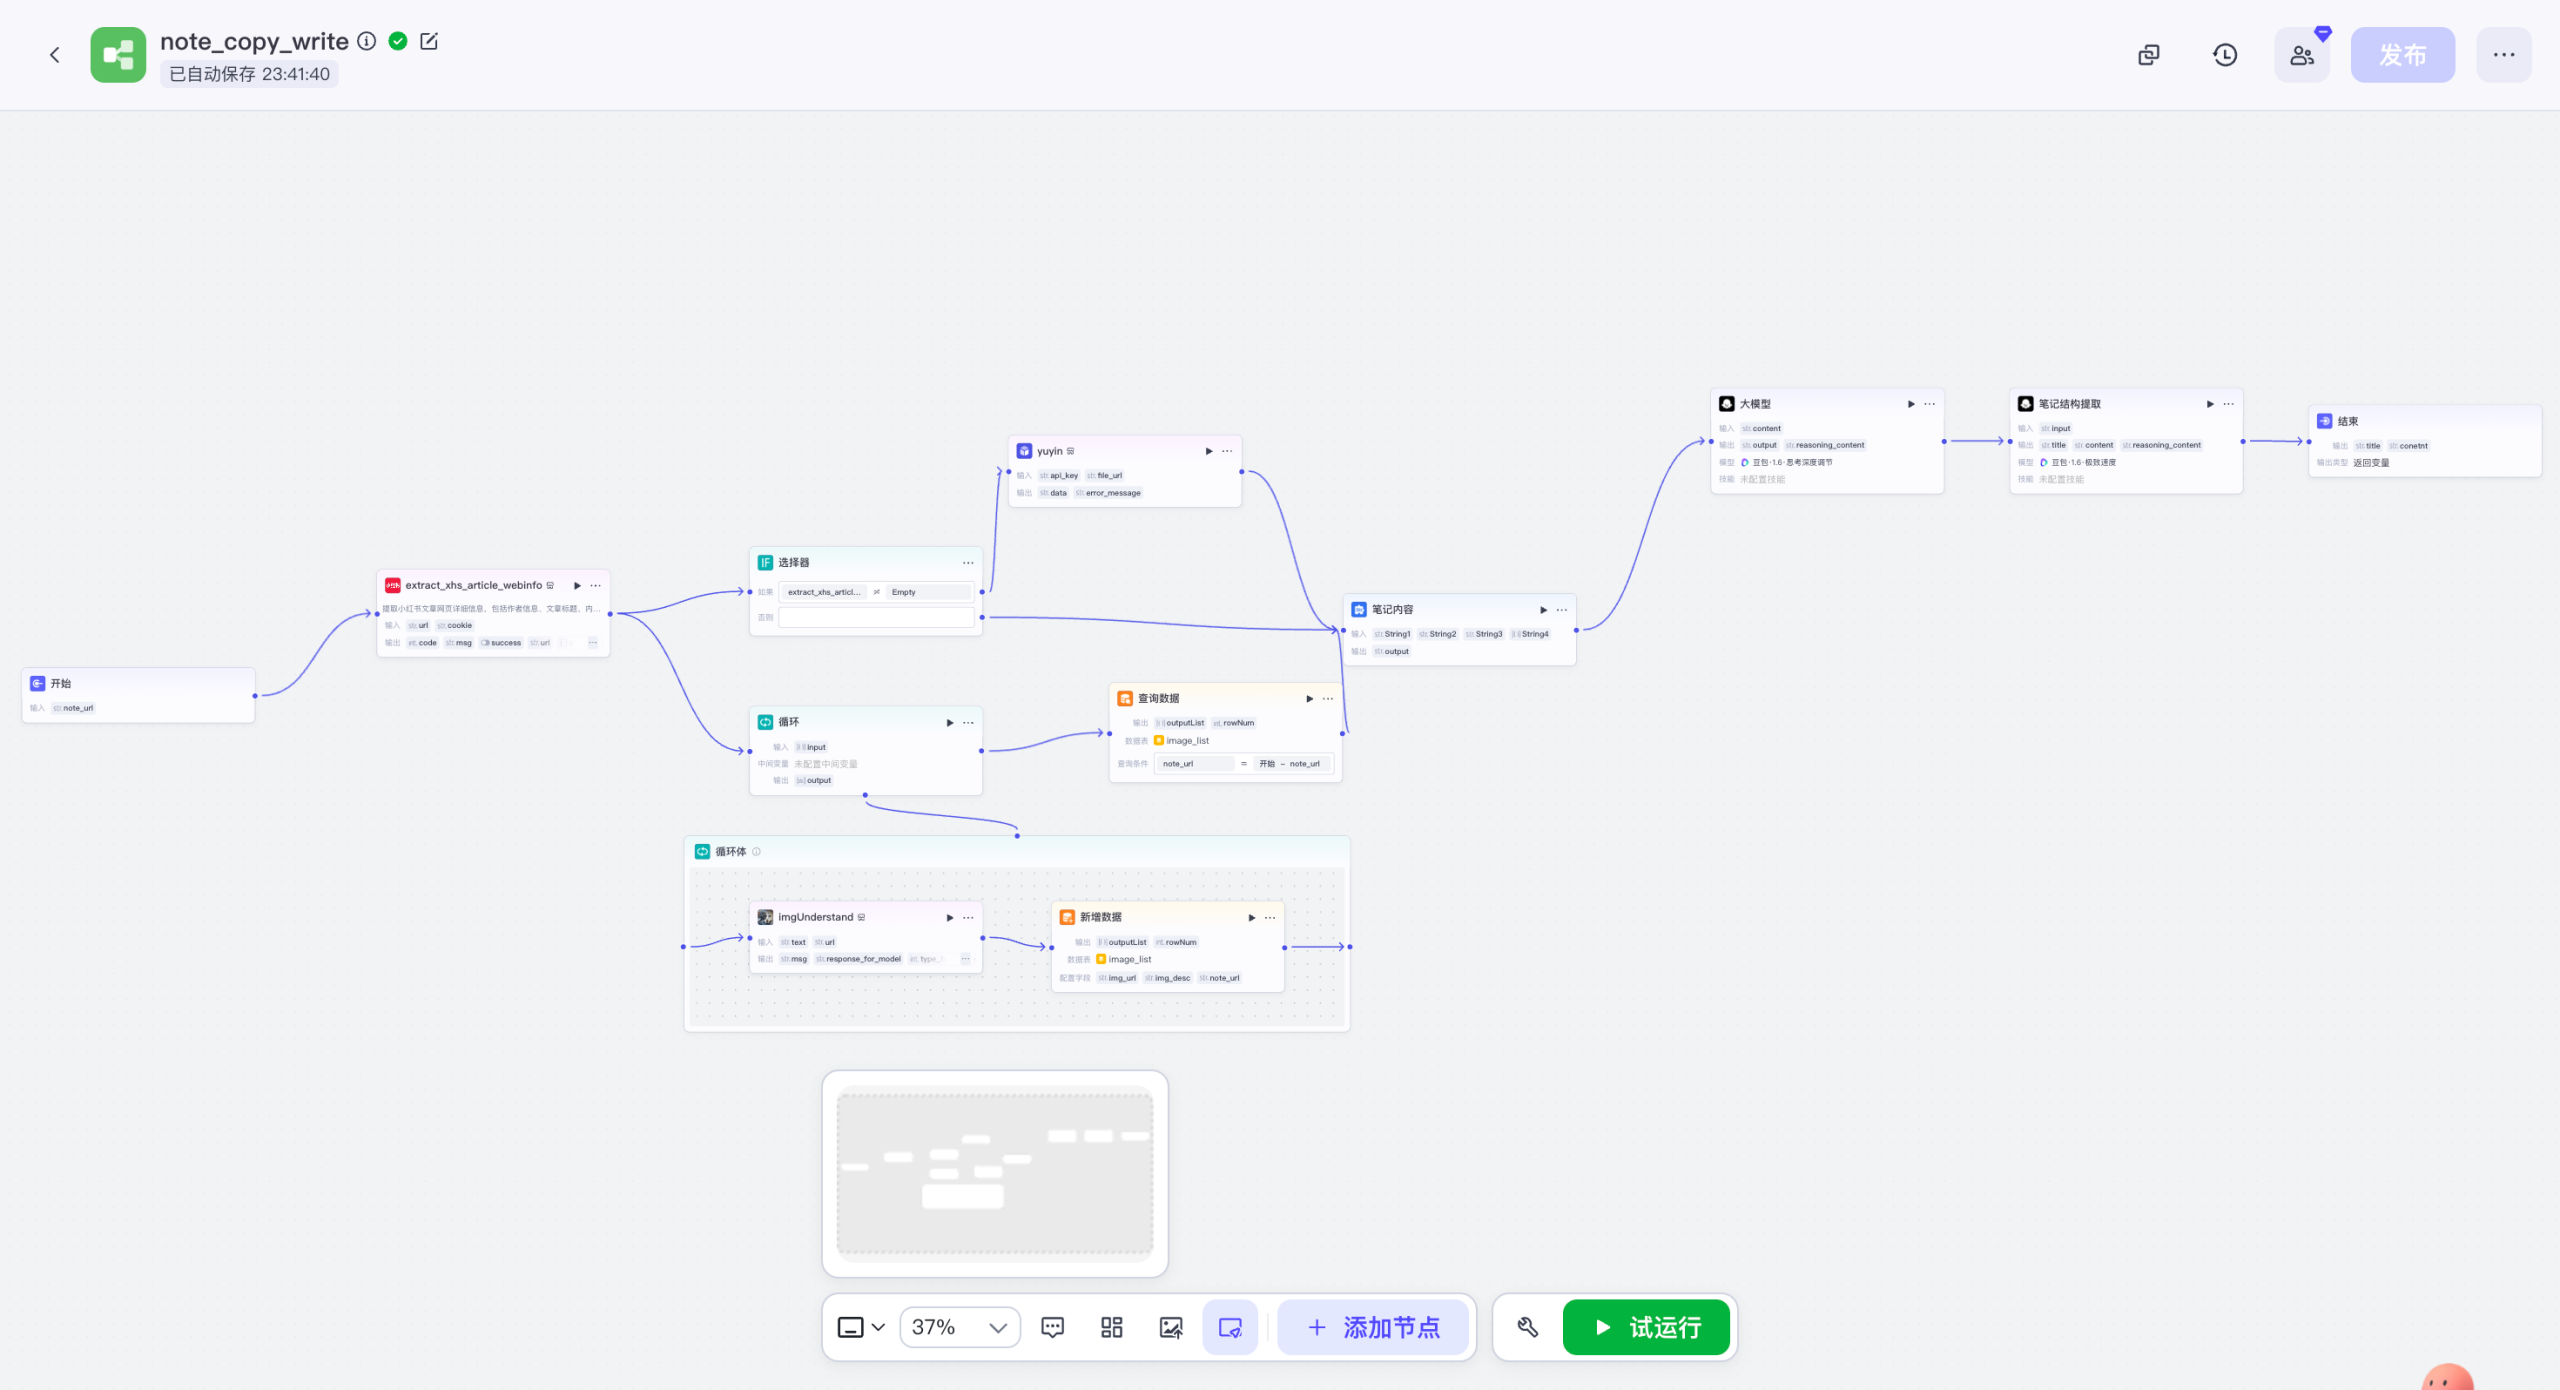Open the workflow info tooltip icon

(367, 41)
